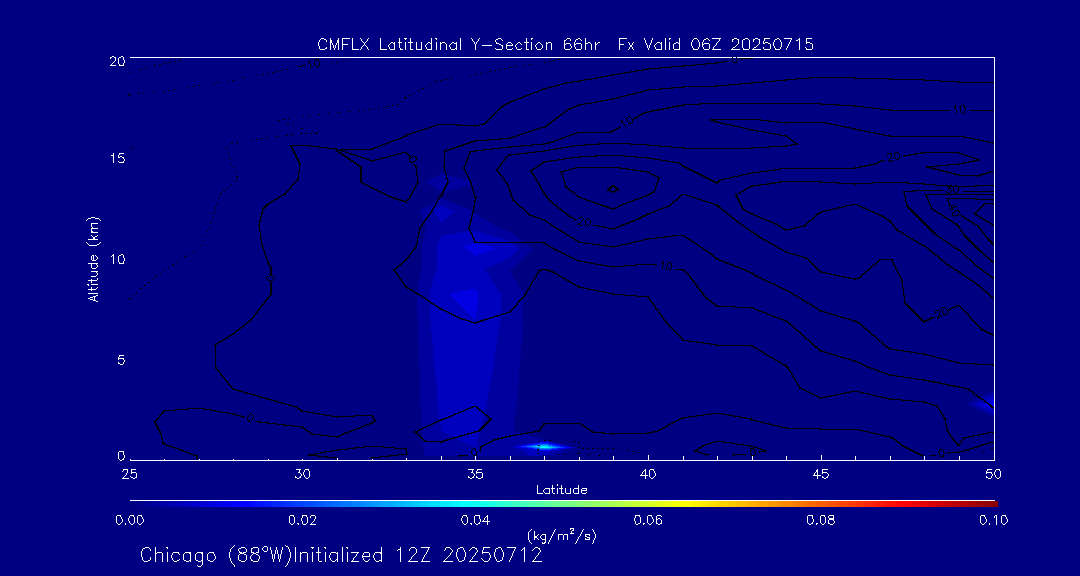Click the Chicago (88°W) Initialized 12Z footer text
Image resolution: width=1080 pixels, height=576 pixels.
click(x=341, y=555)
